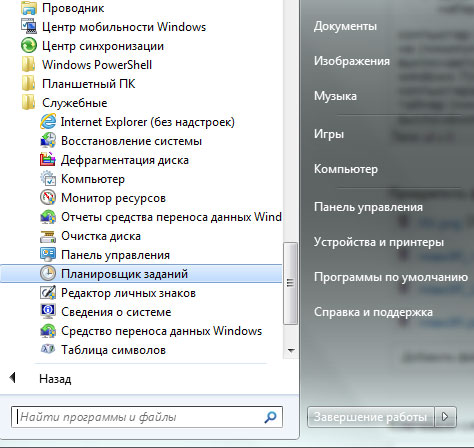474x448 pixels.
Task: Expand the Планшетный ПК folder
Action: point(89,84)
